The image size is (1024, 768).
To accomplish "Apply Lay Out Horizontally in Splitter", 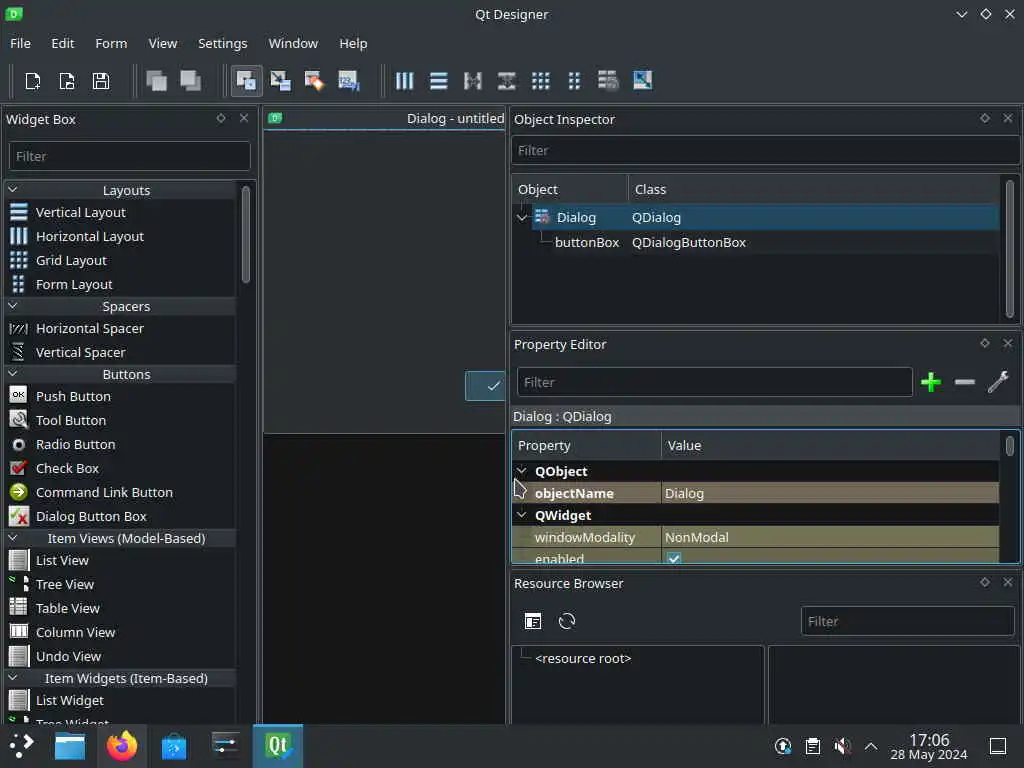I will [473, 81].
